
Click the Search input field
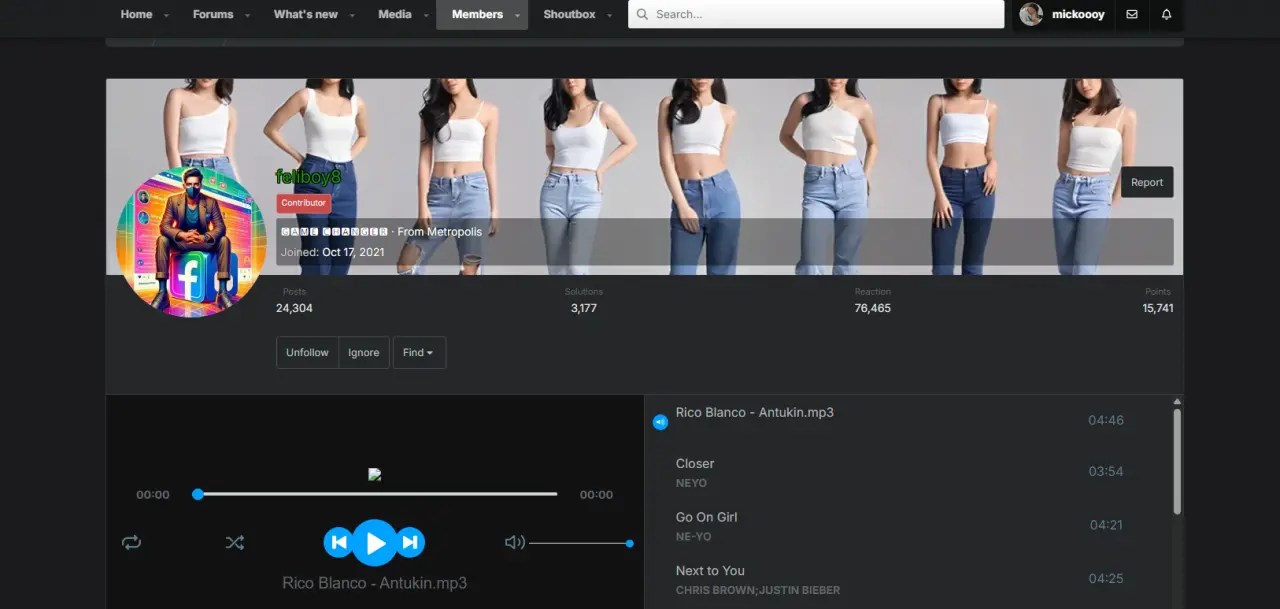816,14
